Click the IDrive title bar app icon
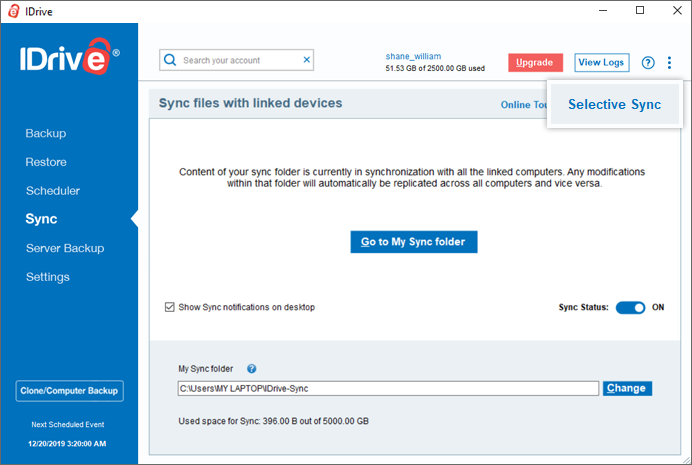The width and height of the screenshot is (692, 465). point(14,11)
